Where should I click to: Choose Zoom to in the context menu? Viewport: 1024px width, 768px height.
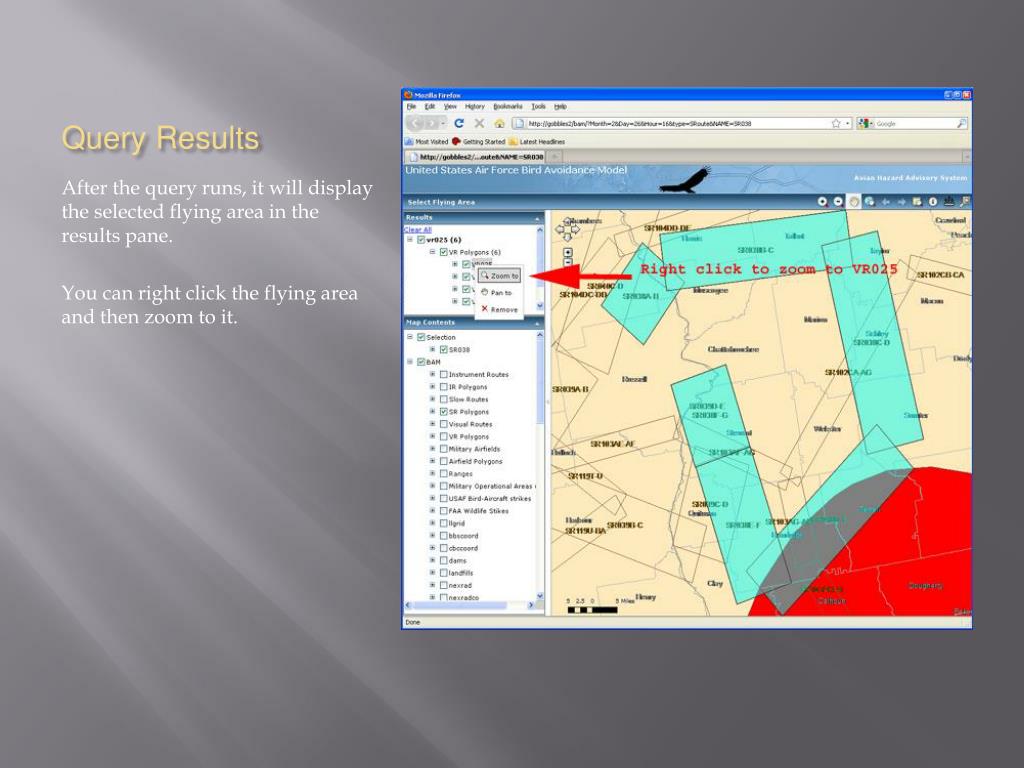500,276
